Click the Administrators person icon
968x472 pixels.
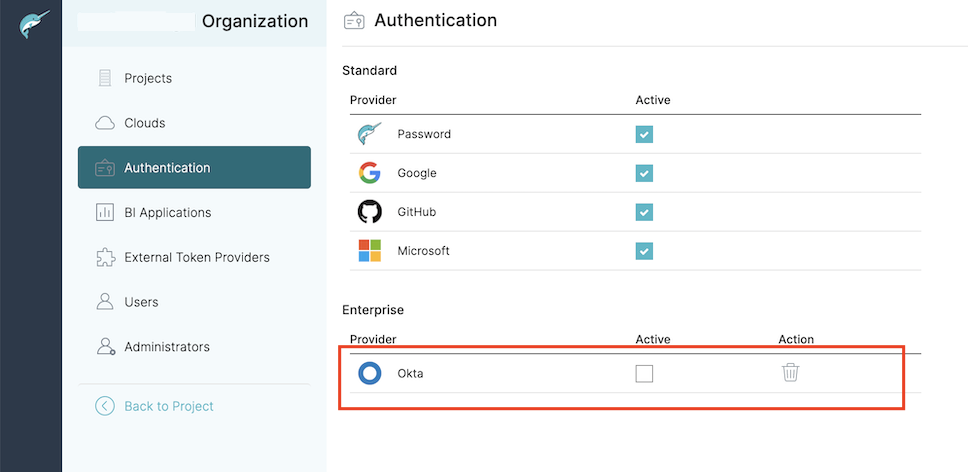[105, 347]
